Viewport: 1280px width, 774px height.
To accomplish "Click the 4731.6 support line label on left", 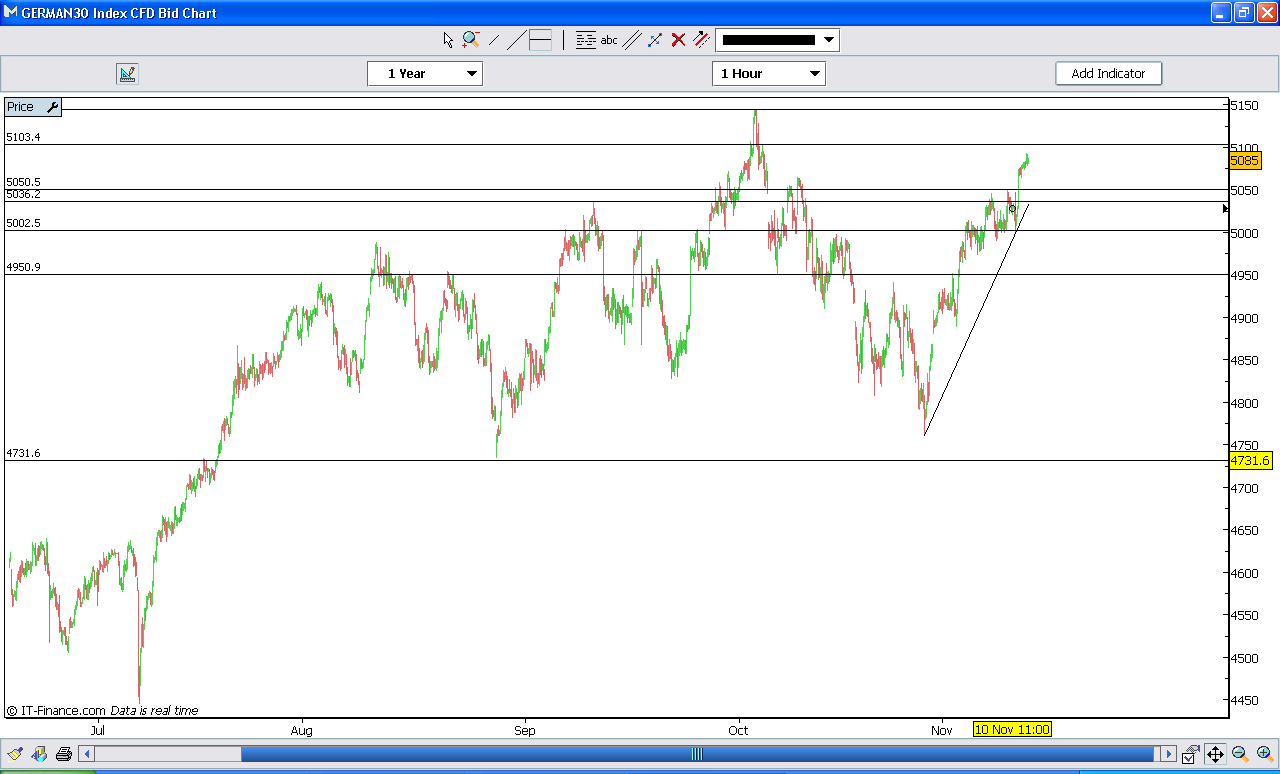I will point(23,453).
